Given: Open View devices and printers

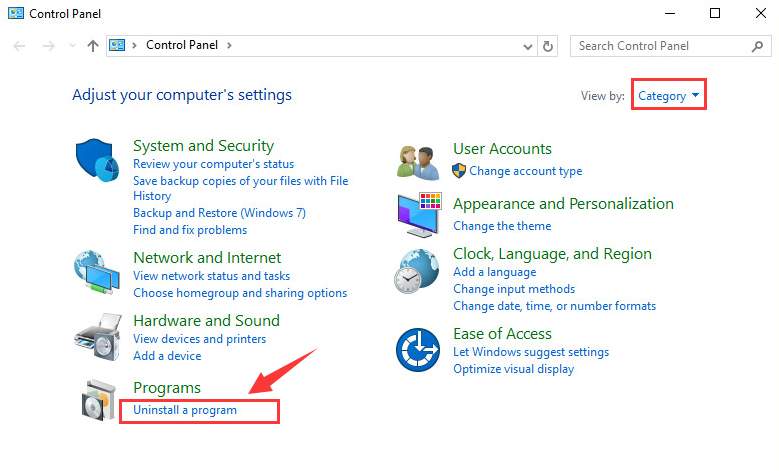Looking at the screenshot, I should pos(199,339).
